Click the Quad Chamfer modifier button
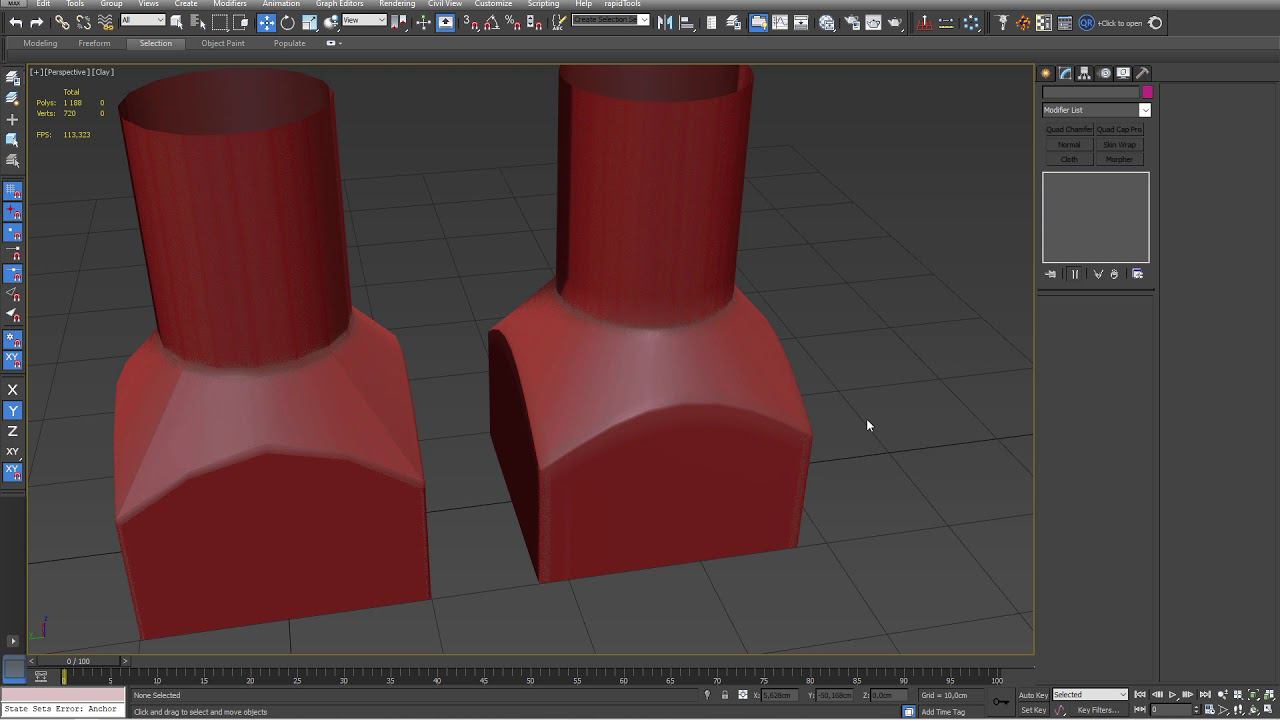This screenshot has height=720, width=1280. 1069,129
